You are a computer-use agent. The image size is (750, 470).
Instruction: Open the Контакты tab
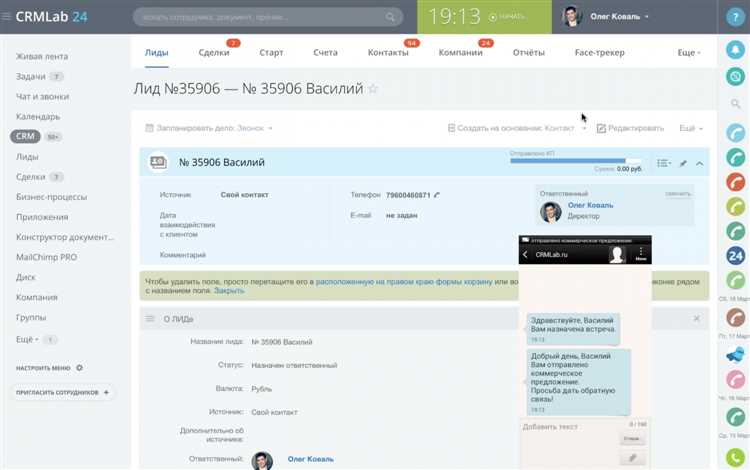(x=388, y=53)
